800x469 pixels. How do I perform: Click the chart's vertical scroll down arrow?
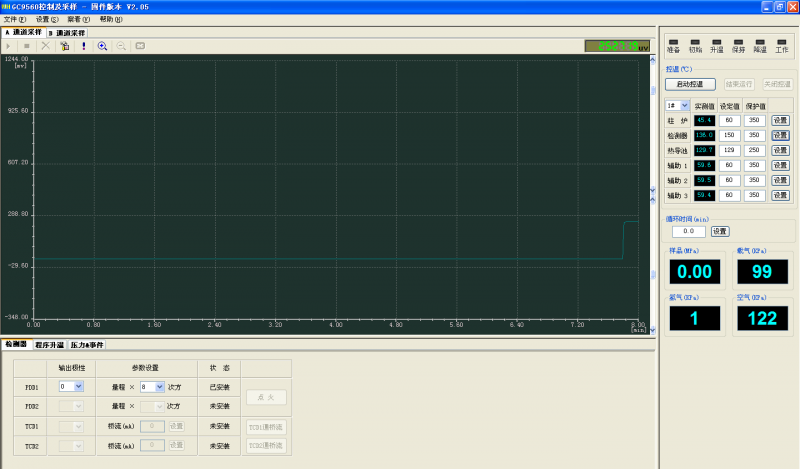pyautogui.click(x=653, y=330)
